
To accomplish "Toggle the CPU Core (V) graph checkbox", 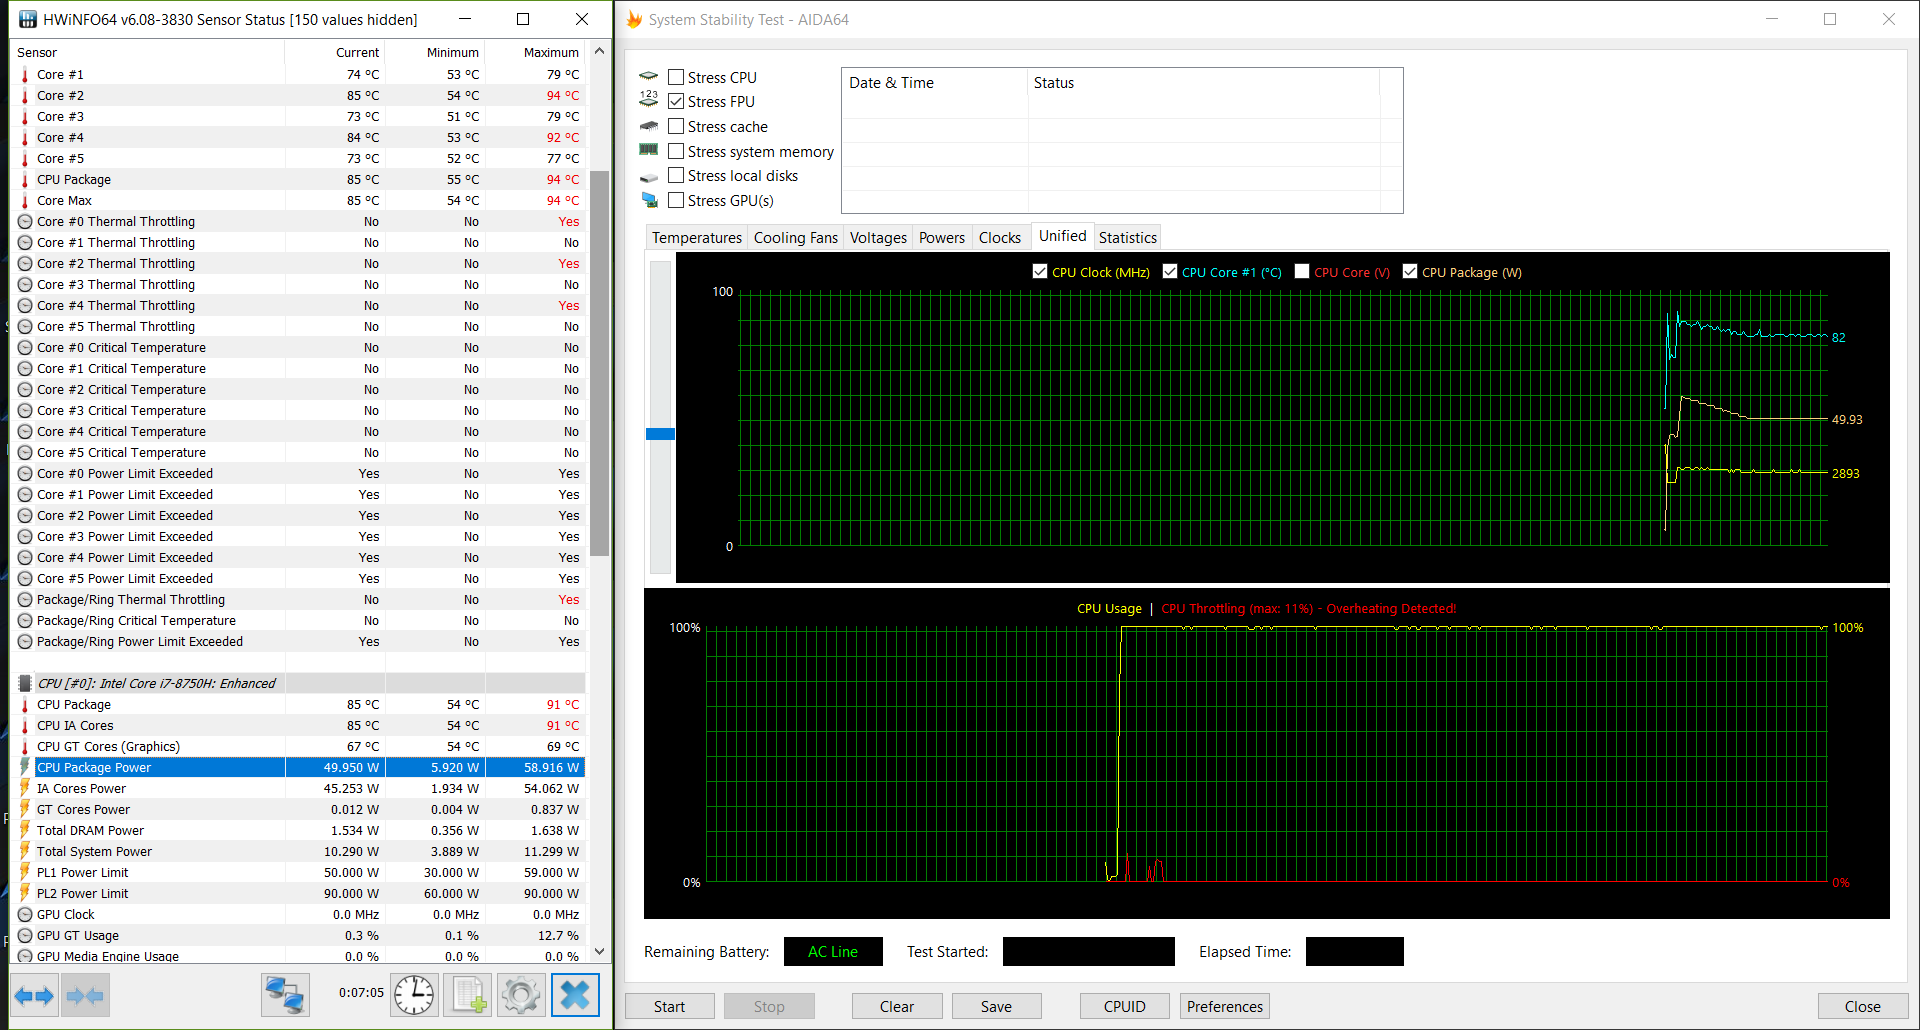I will click(1302, 272).
